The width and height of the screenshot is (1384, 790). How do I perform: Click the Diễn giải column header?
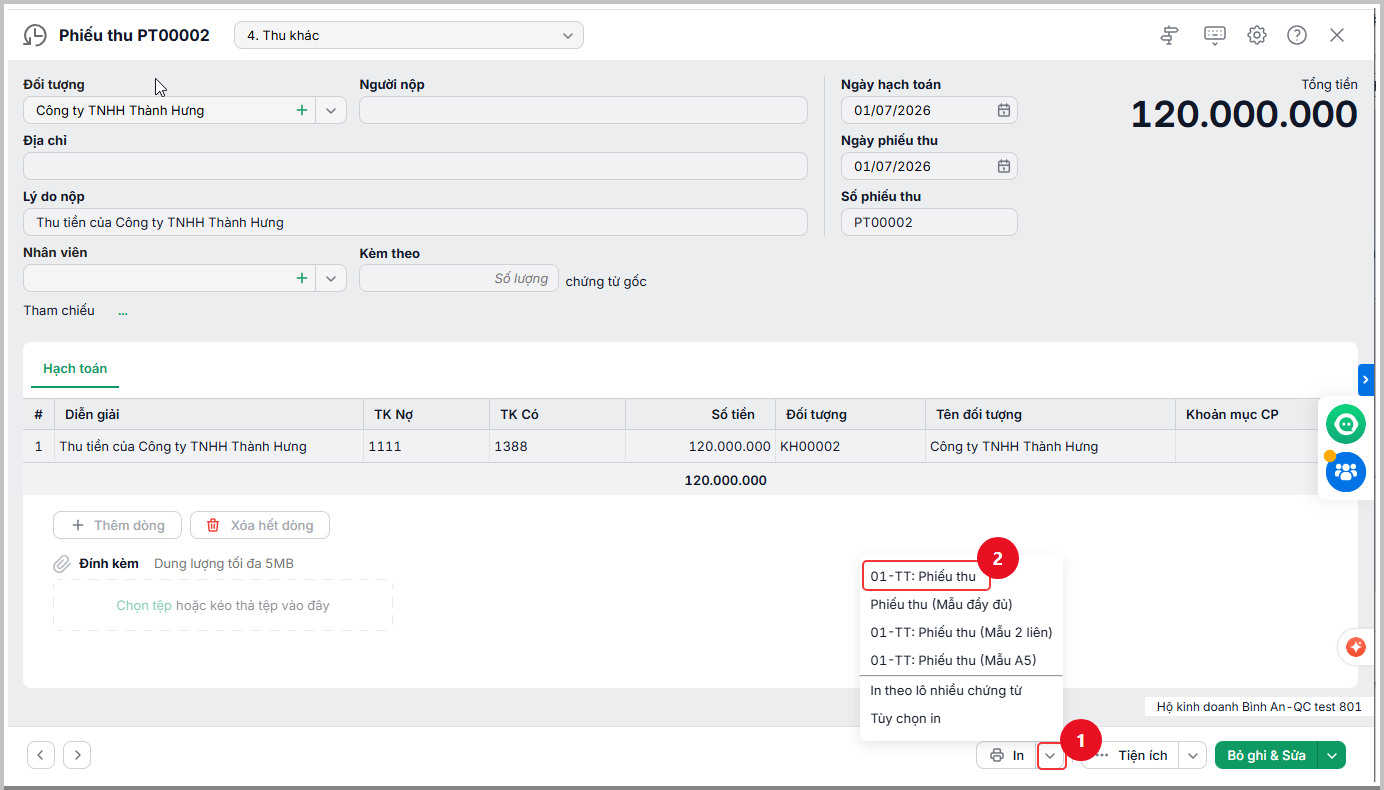click(x=209, y=414)
